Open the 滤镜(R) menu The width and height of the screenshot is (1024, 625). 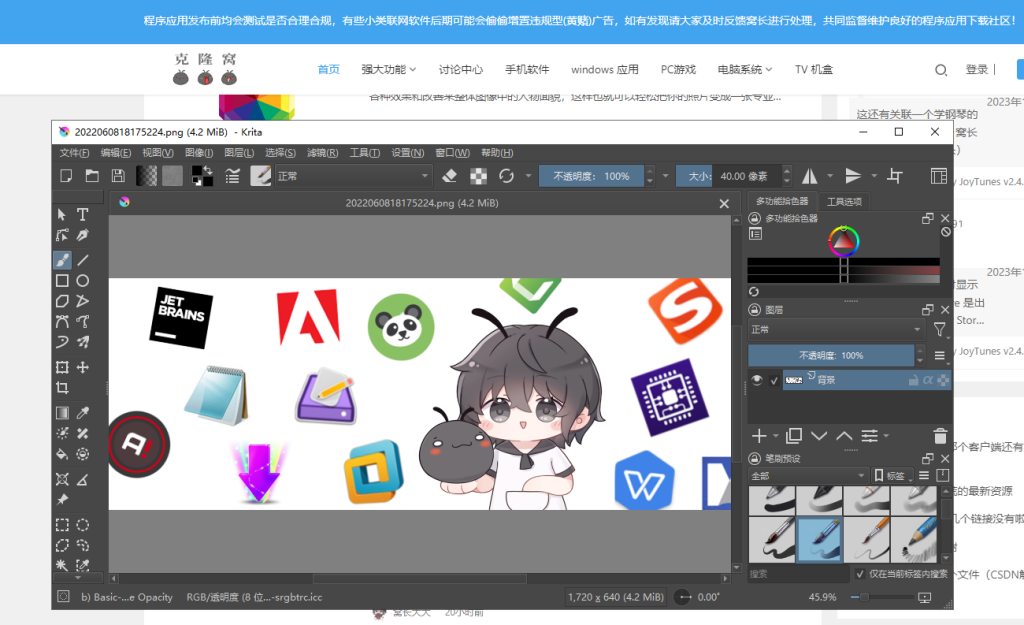(323, 153)
